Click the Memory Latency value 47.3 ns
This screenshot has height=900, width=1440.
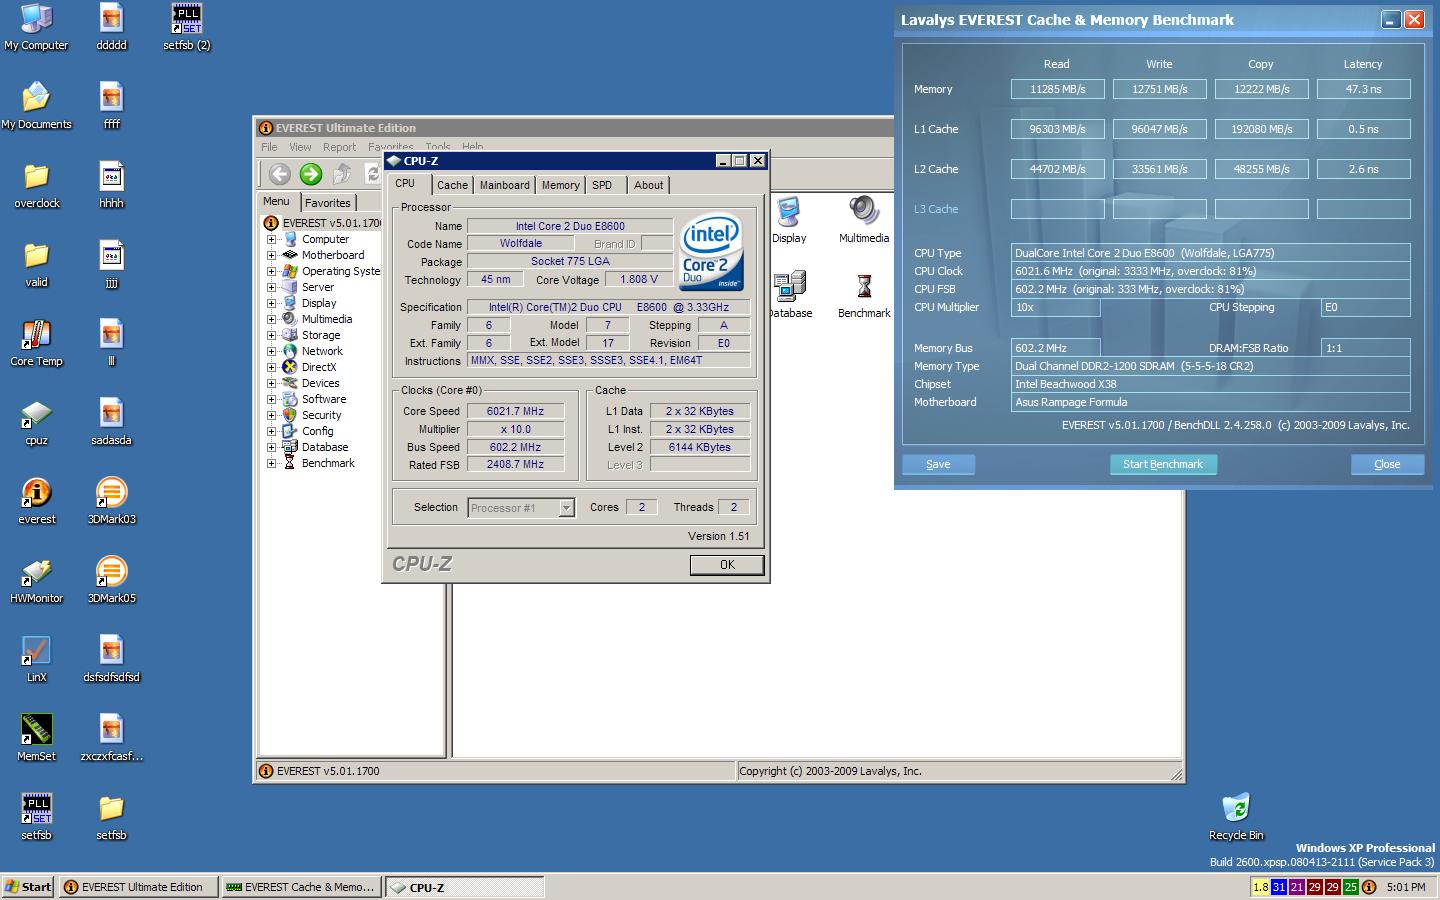click(x=1364, y=89)
